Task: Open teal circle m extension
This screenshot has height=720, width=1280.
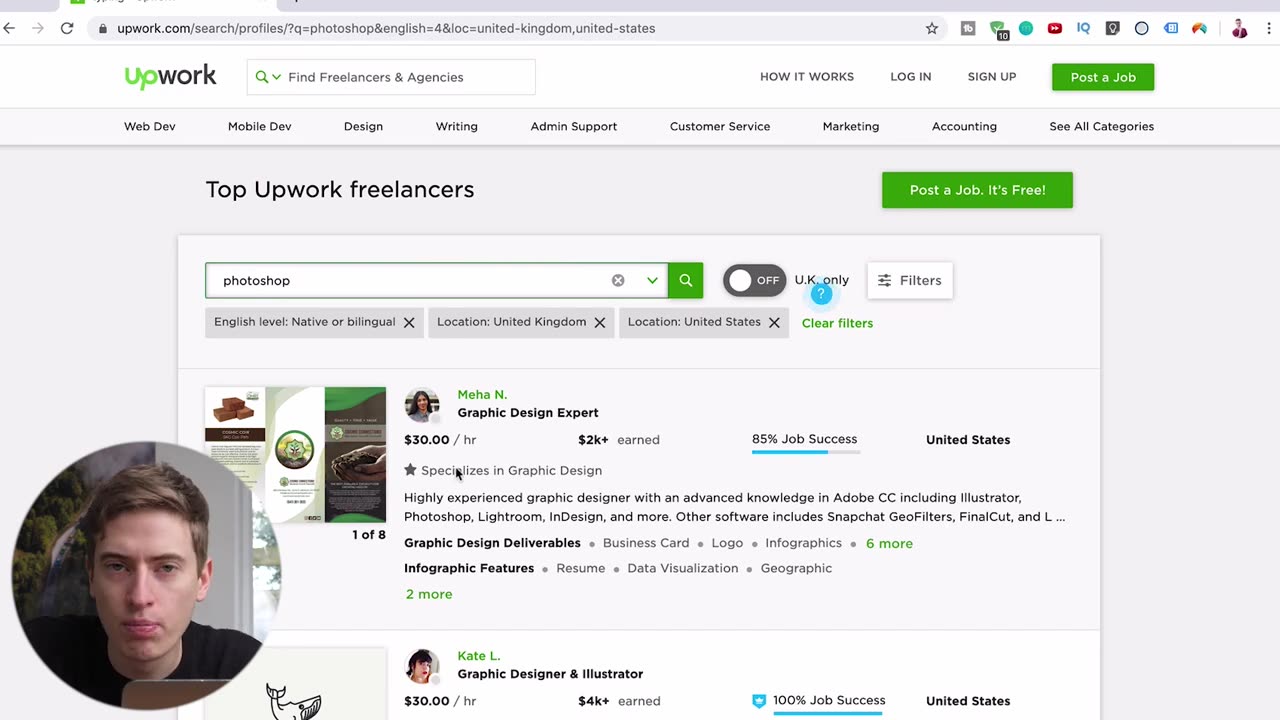Action: 1026,28
